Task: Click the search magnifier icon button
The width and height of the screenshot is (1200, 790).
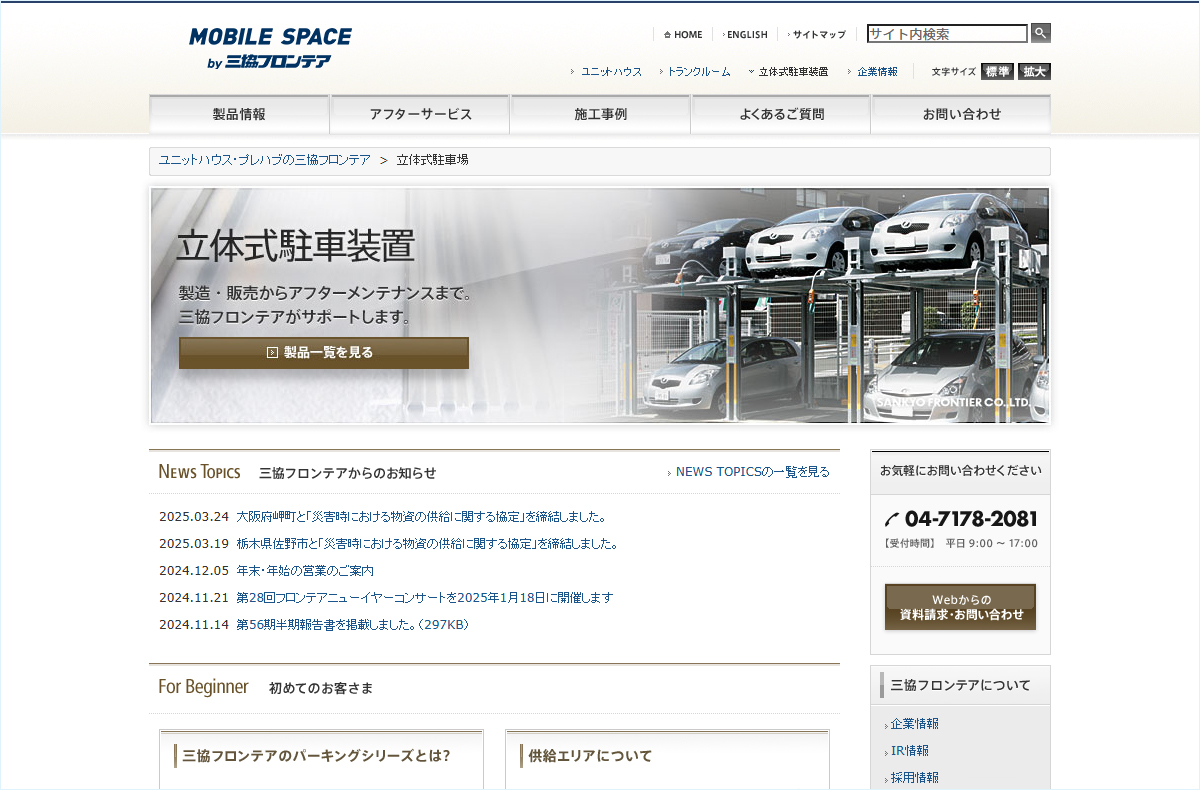Action: point(1041,33)
